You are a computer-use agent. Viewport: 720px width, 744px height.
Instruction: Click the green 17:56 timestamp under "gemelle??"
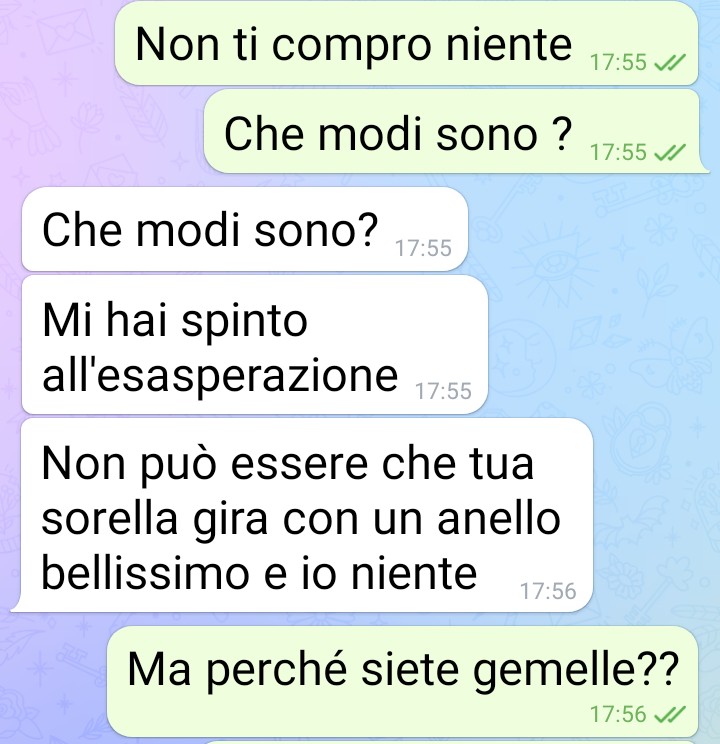point(618,714)
